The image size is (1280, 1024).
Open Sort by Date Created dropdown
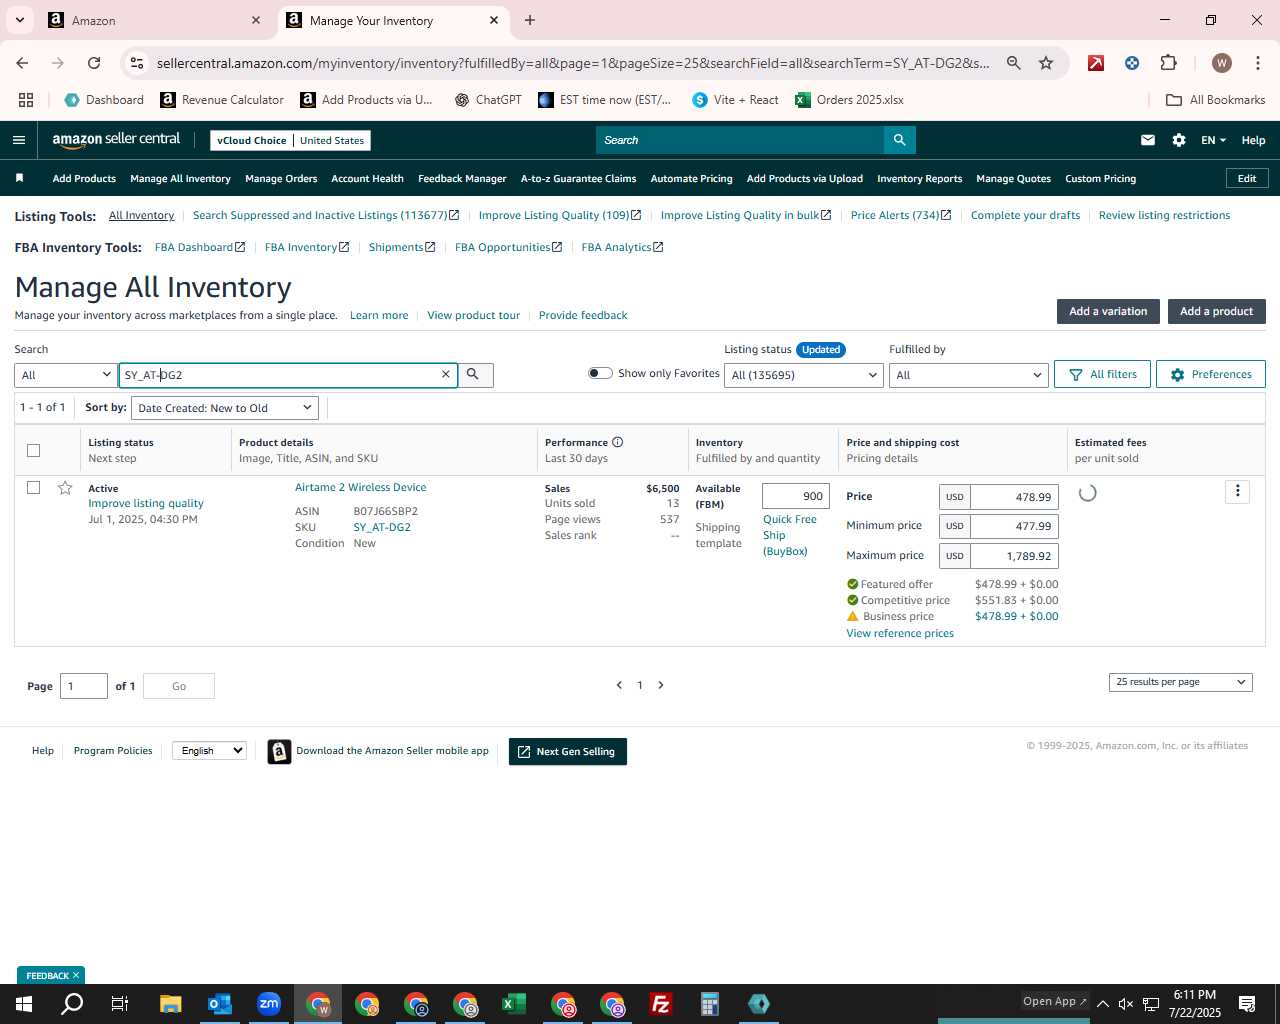(x=226, y=408)
